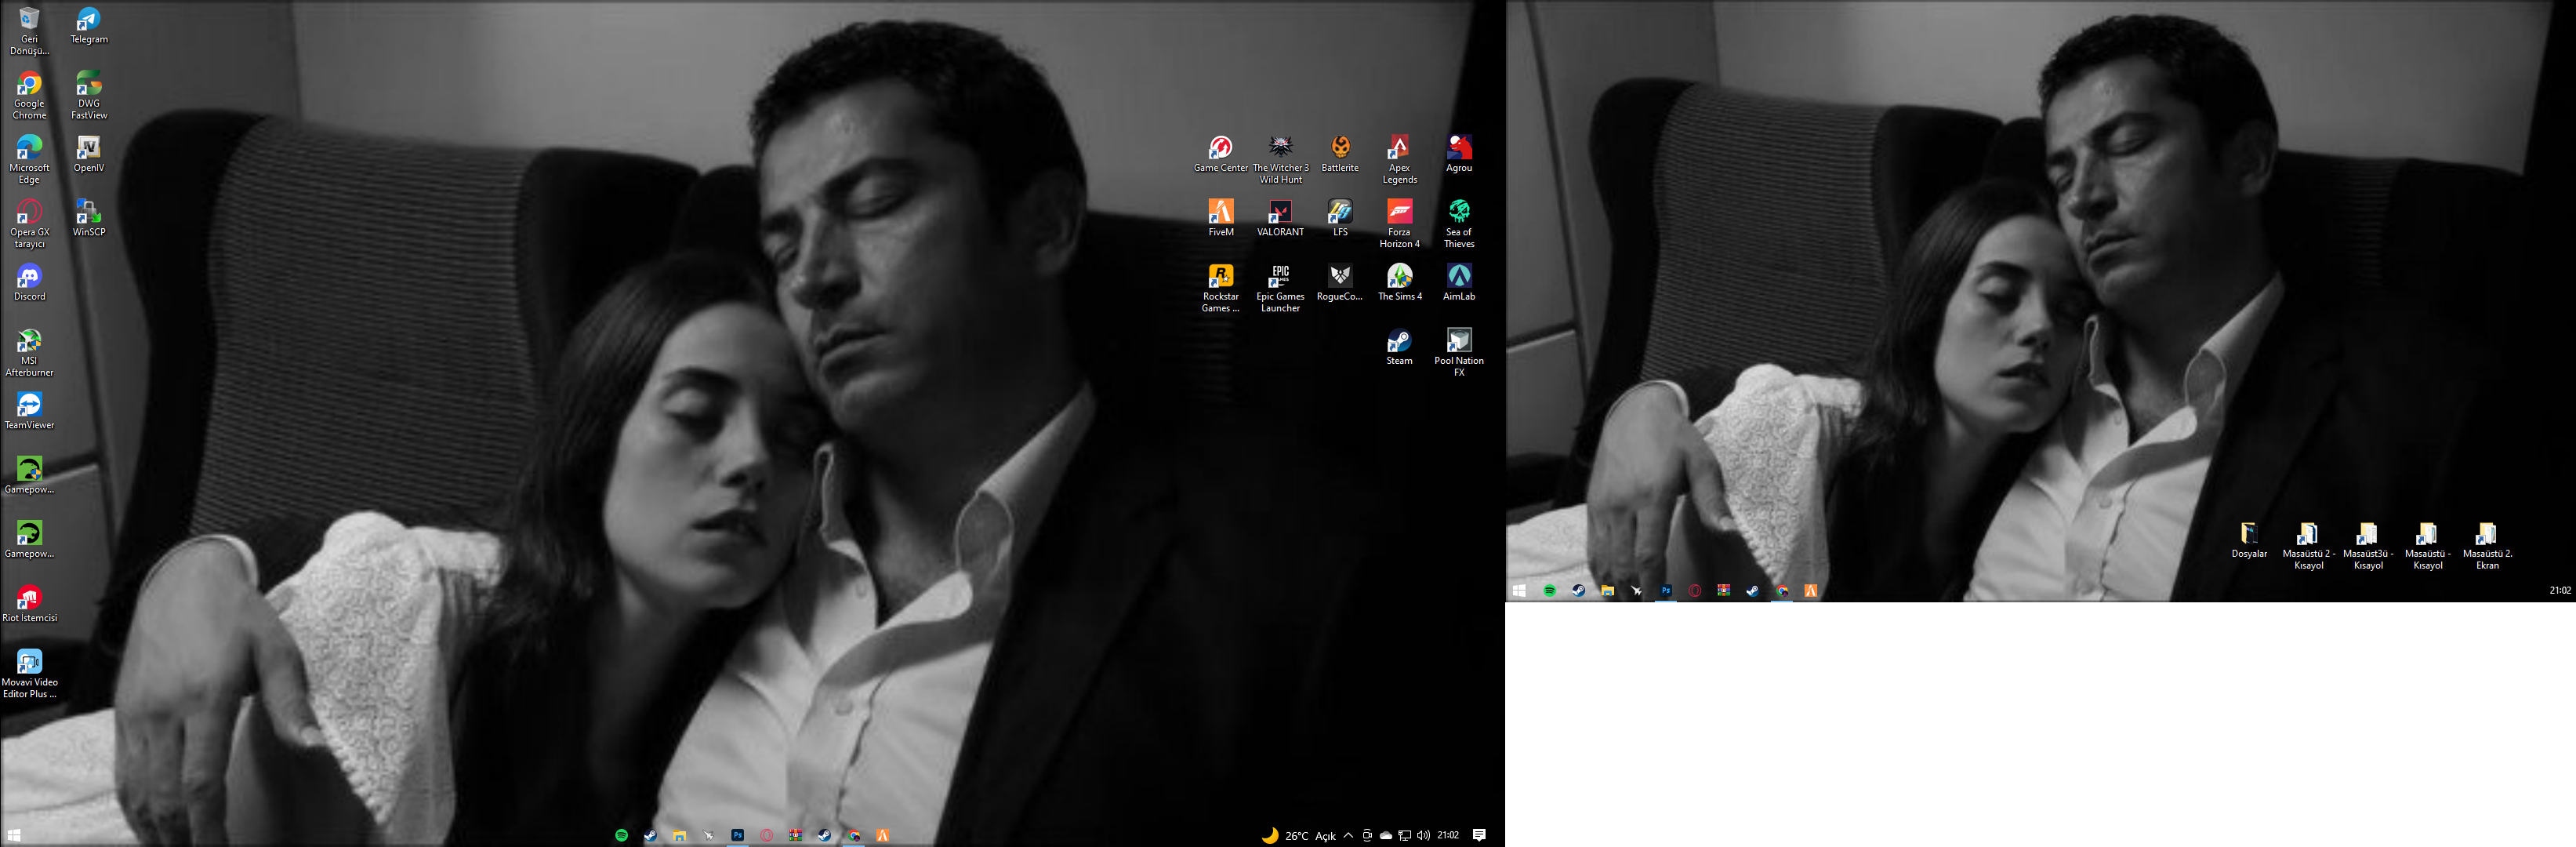Screen dimensions: 2576x847
Task: Select The Witcher 3 Wild Hunt shortcut
Action: coord(1280,160)
